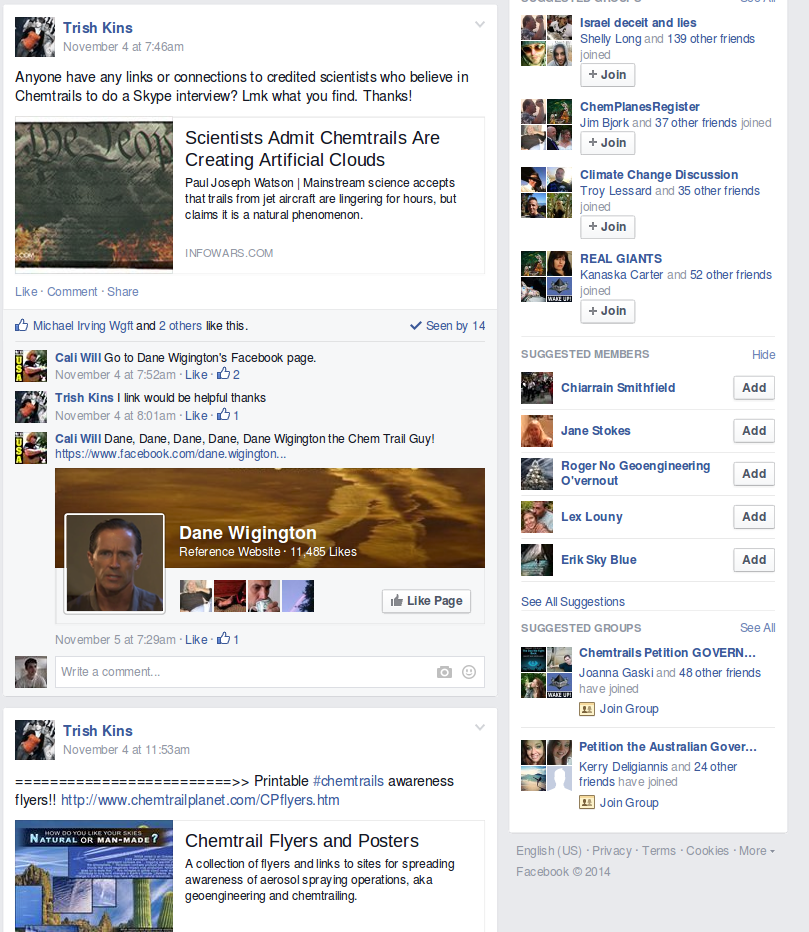Click thumbs-up icon beside Michael Irving Wgft
This screenshot has height=932, width=809.
tap(21, 325)
